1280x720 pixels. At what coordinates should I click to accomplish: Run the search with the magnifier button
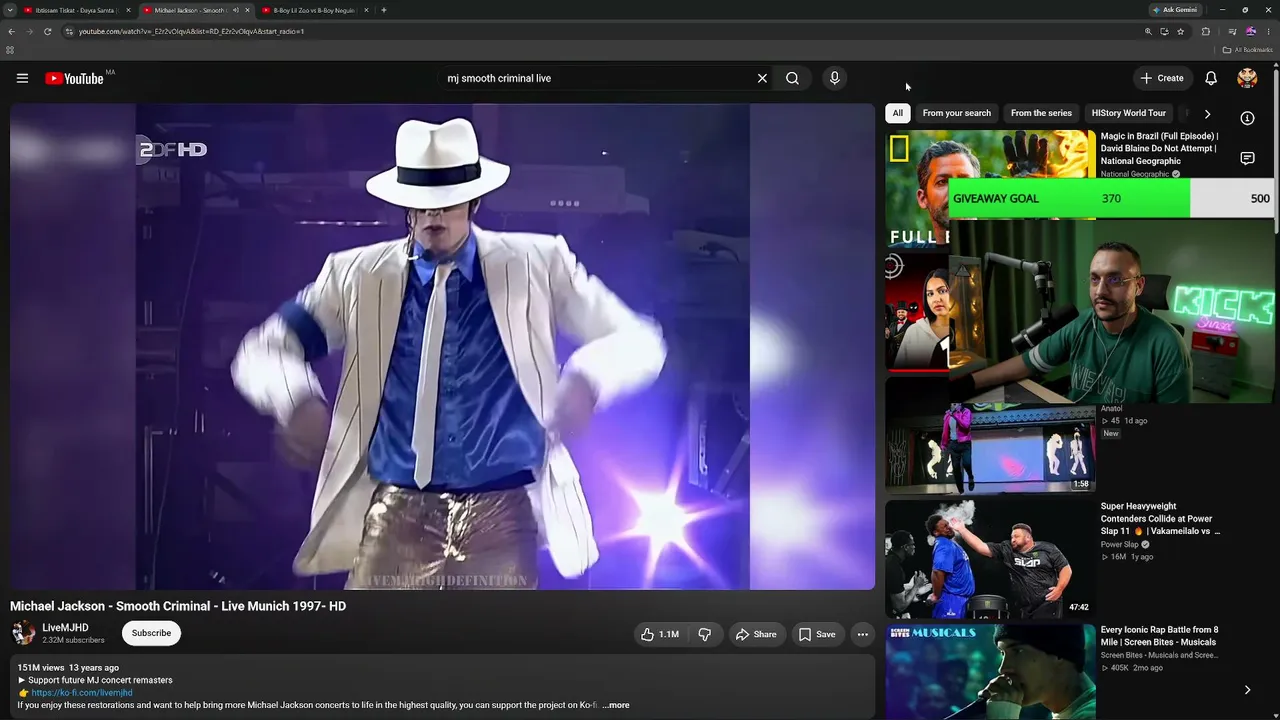[792, 78]
